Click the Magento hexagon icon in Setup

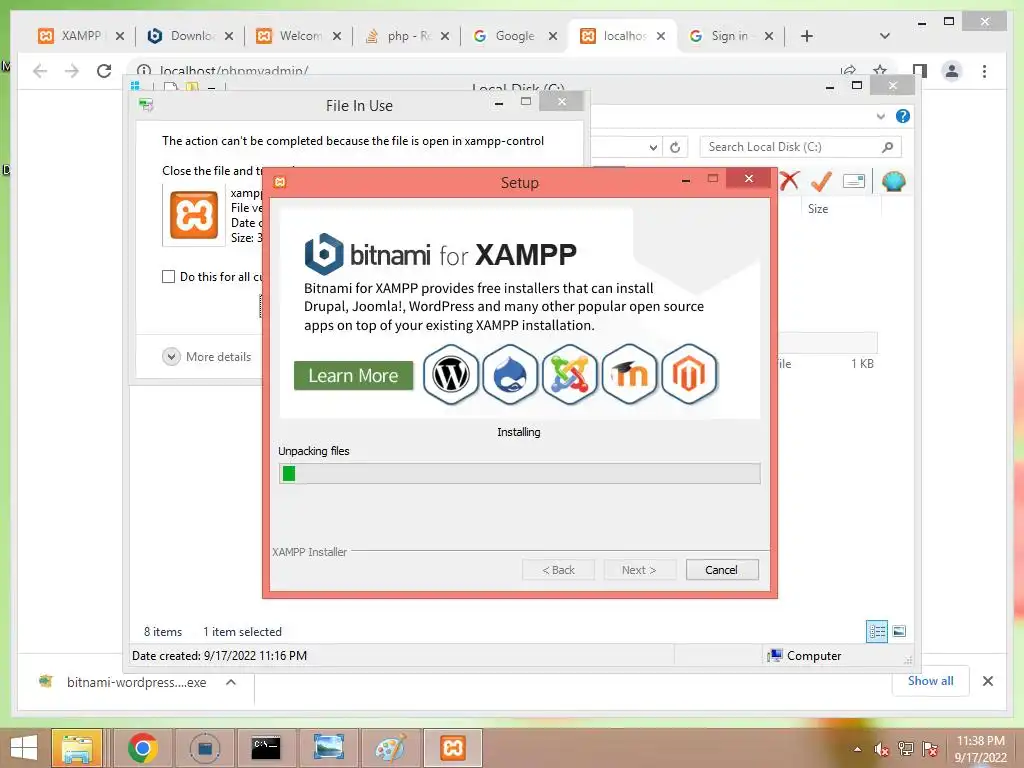tap(689, 375)
